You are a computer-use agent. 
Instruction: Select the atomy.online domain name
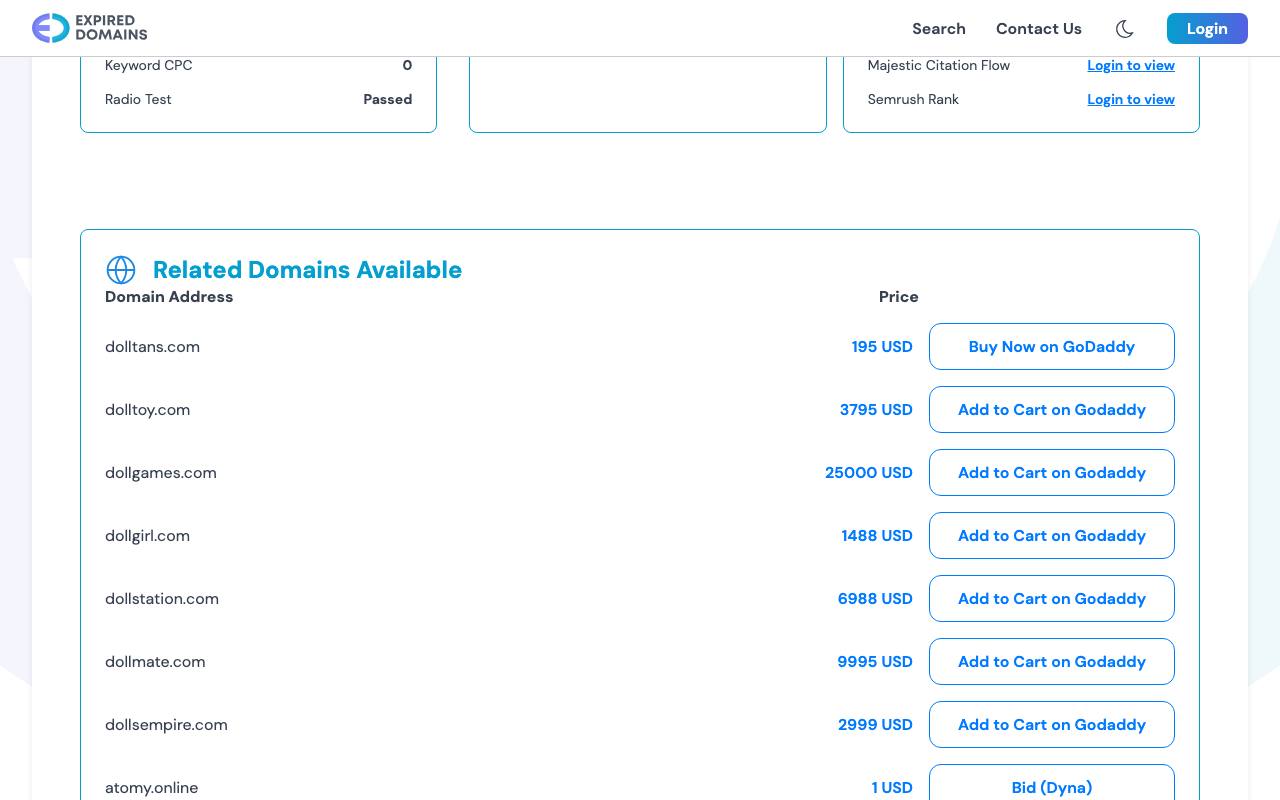[151, 788]
